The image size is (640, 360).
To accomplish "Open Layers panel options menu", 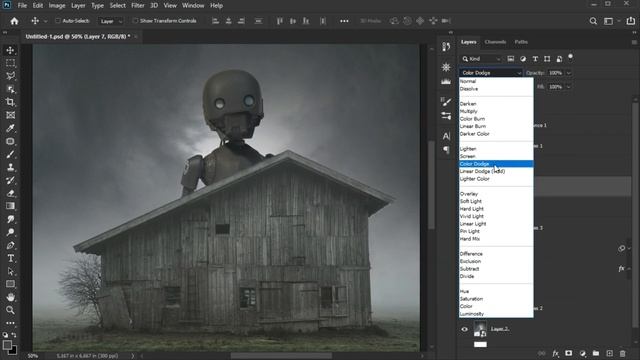I will tap(634, 42).
